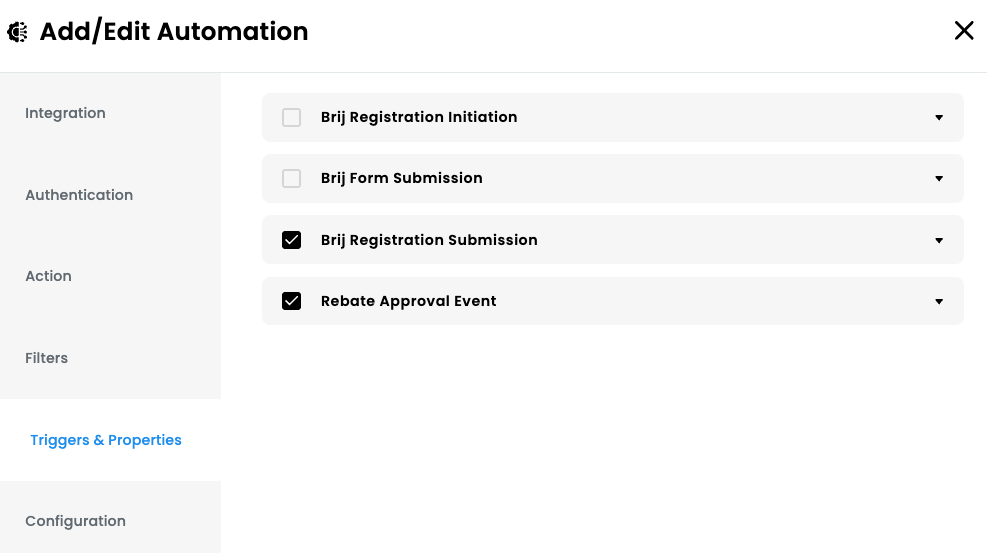This screenshot has width=987, height=553.
Task: Uncheck the Brij Registration Submission checkbox
Action: point(291,240)
